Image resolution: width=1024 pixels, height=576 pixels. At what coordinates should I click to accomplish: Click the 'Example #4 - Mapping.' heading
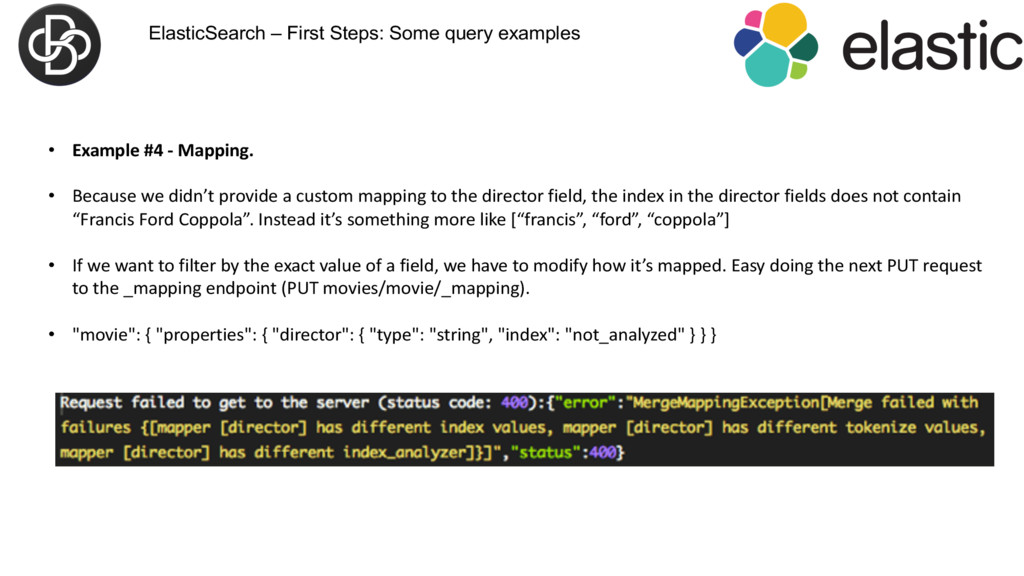[163, 150]
